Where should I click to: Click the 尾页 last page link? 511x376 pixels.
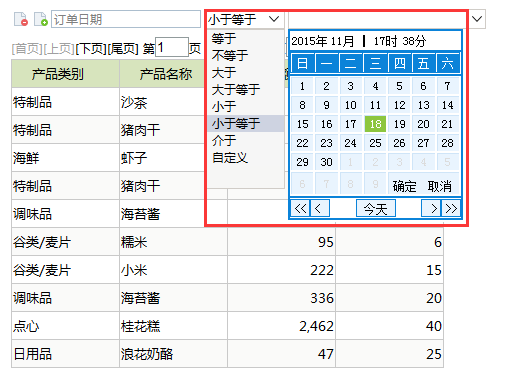[x=123, y=49]
